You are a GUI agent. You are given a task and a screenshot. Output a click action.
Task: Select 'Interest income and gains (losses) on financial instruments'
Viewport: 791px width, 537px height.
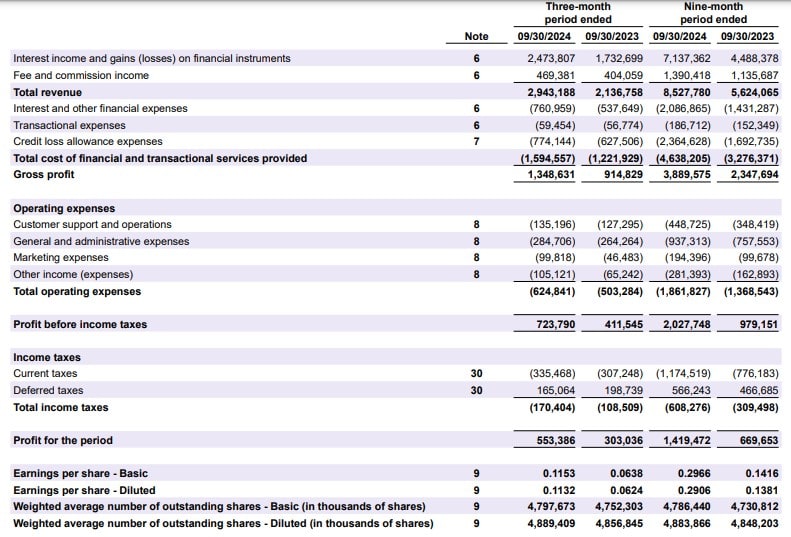point(152,59)
